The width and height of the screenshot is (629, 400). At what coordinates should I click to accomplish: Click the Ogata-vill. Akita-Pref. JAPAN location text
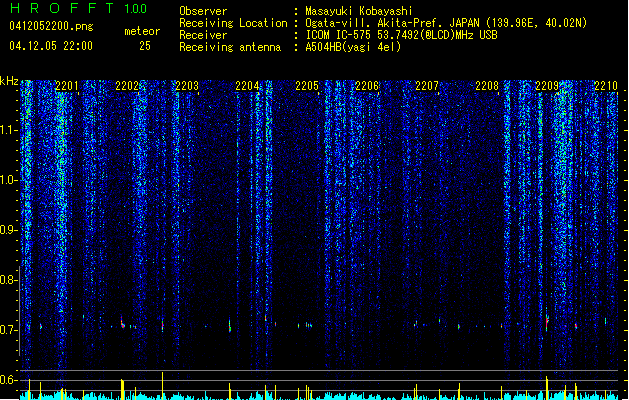coord(446,23)
